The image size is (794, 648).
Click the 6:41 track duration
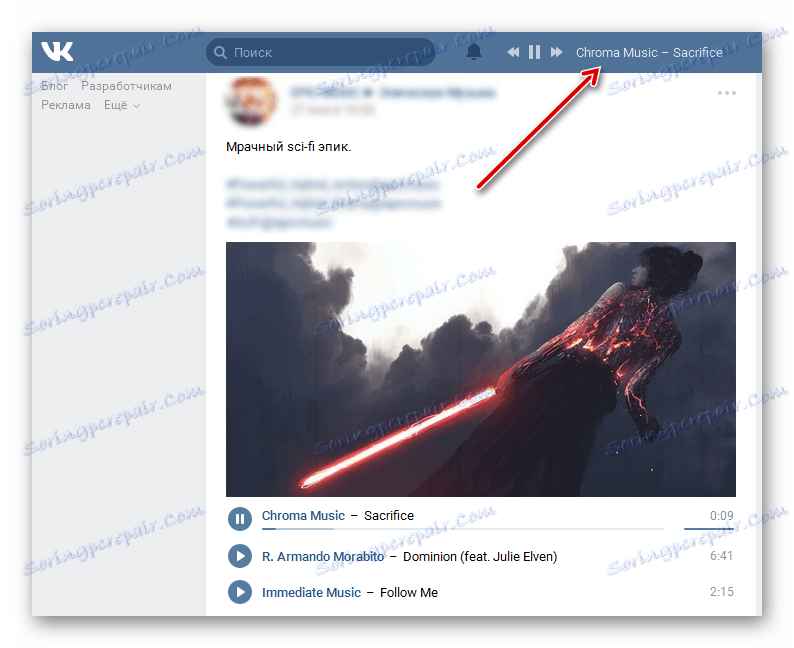point(722,556)
